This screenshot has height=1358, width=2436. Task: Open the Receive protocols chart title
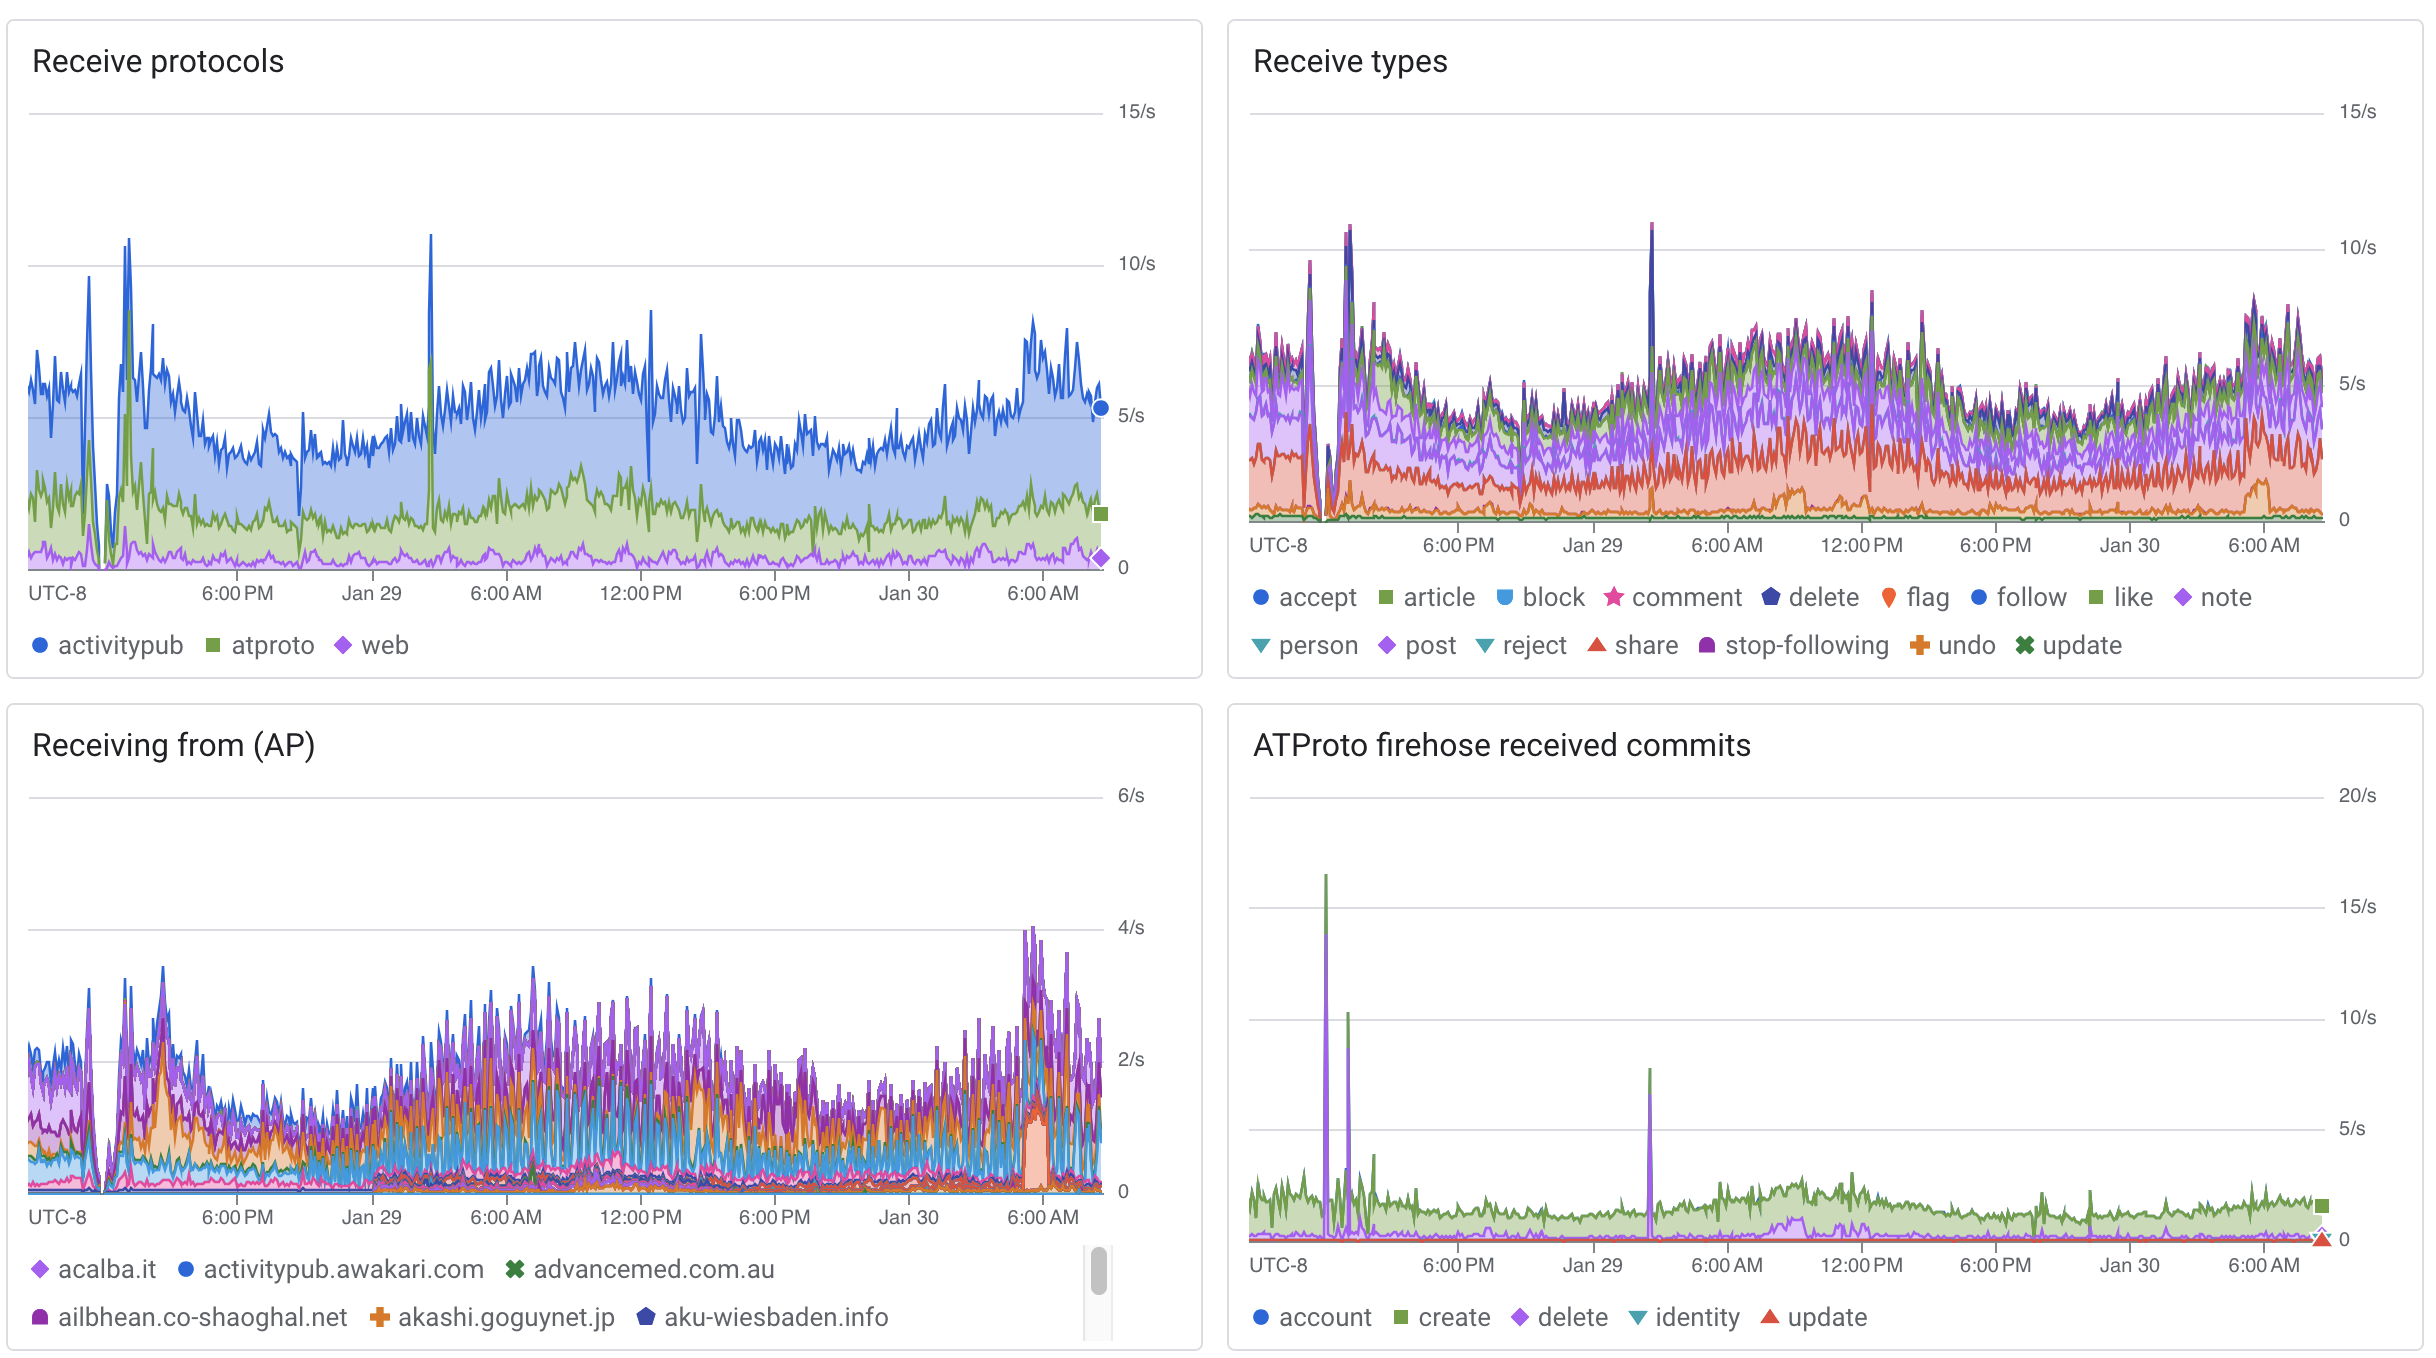(x=158, y=62)
